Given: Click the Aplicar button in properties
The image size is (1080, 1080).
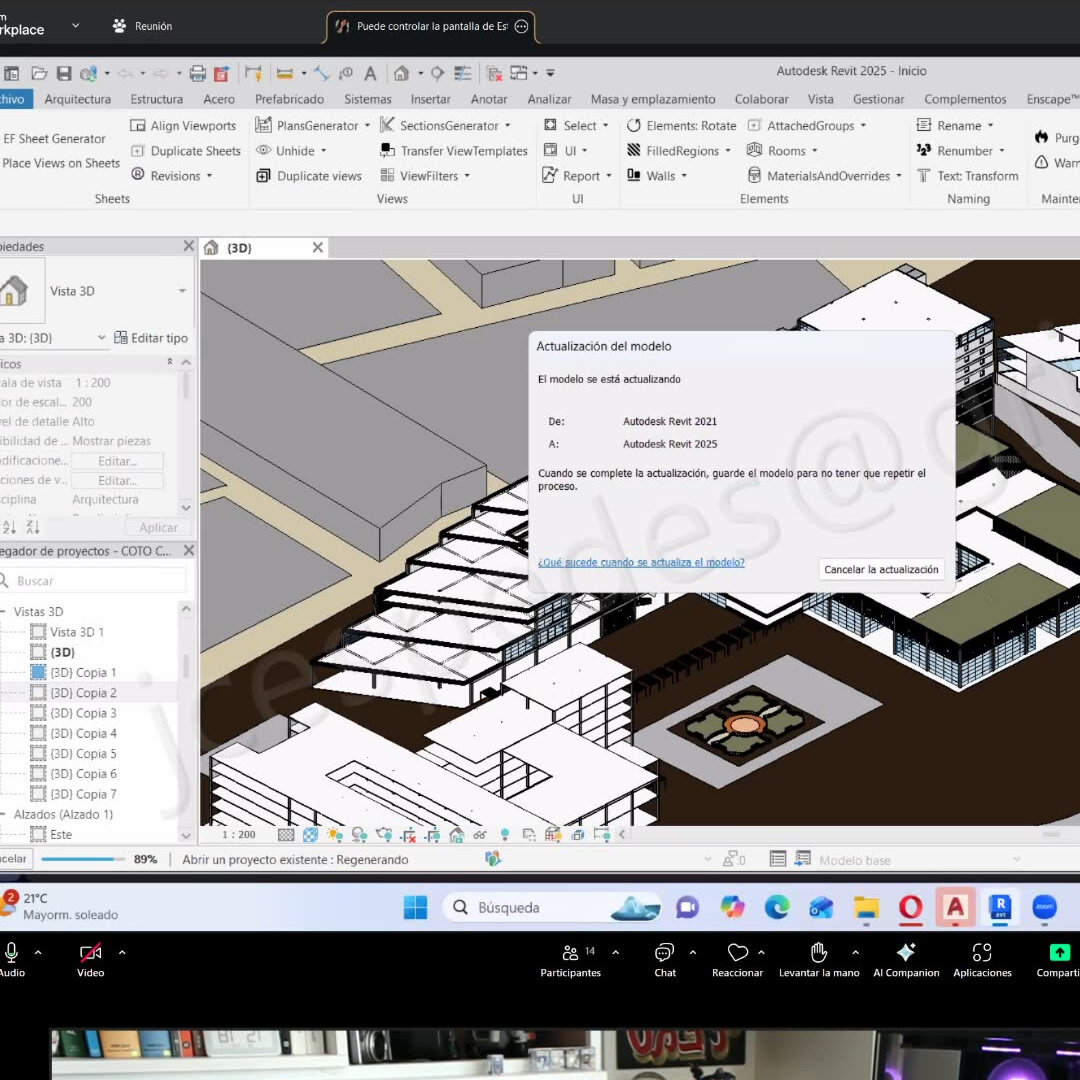Looking at the screenshot, I should (158, 528).
